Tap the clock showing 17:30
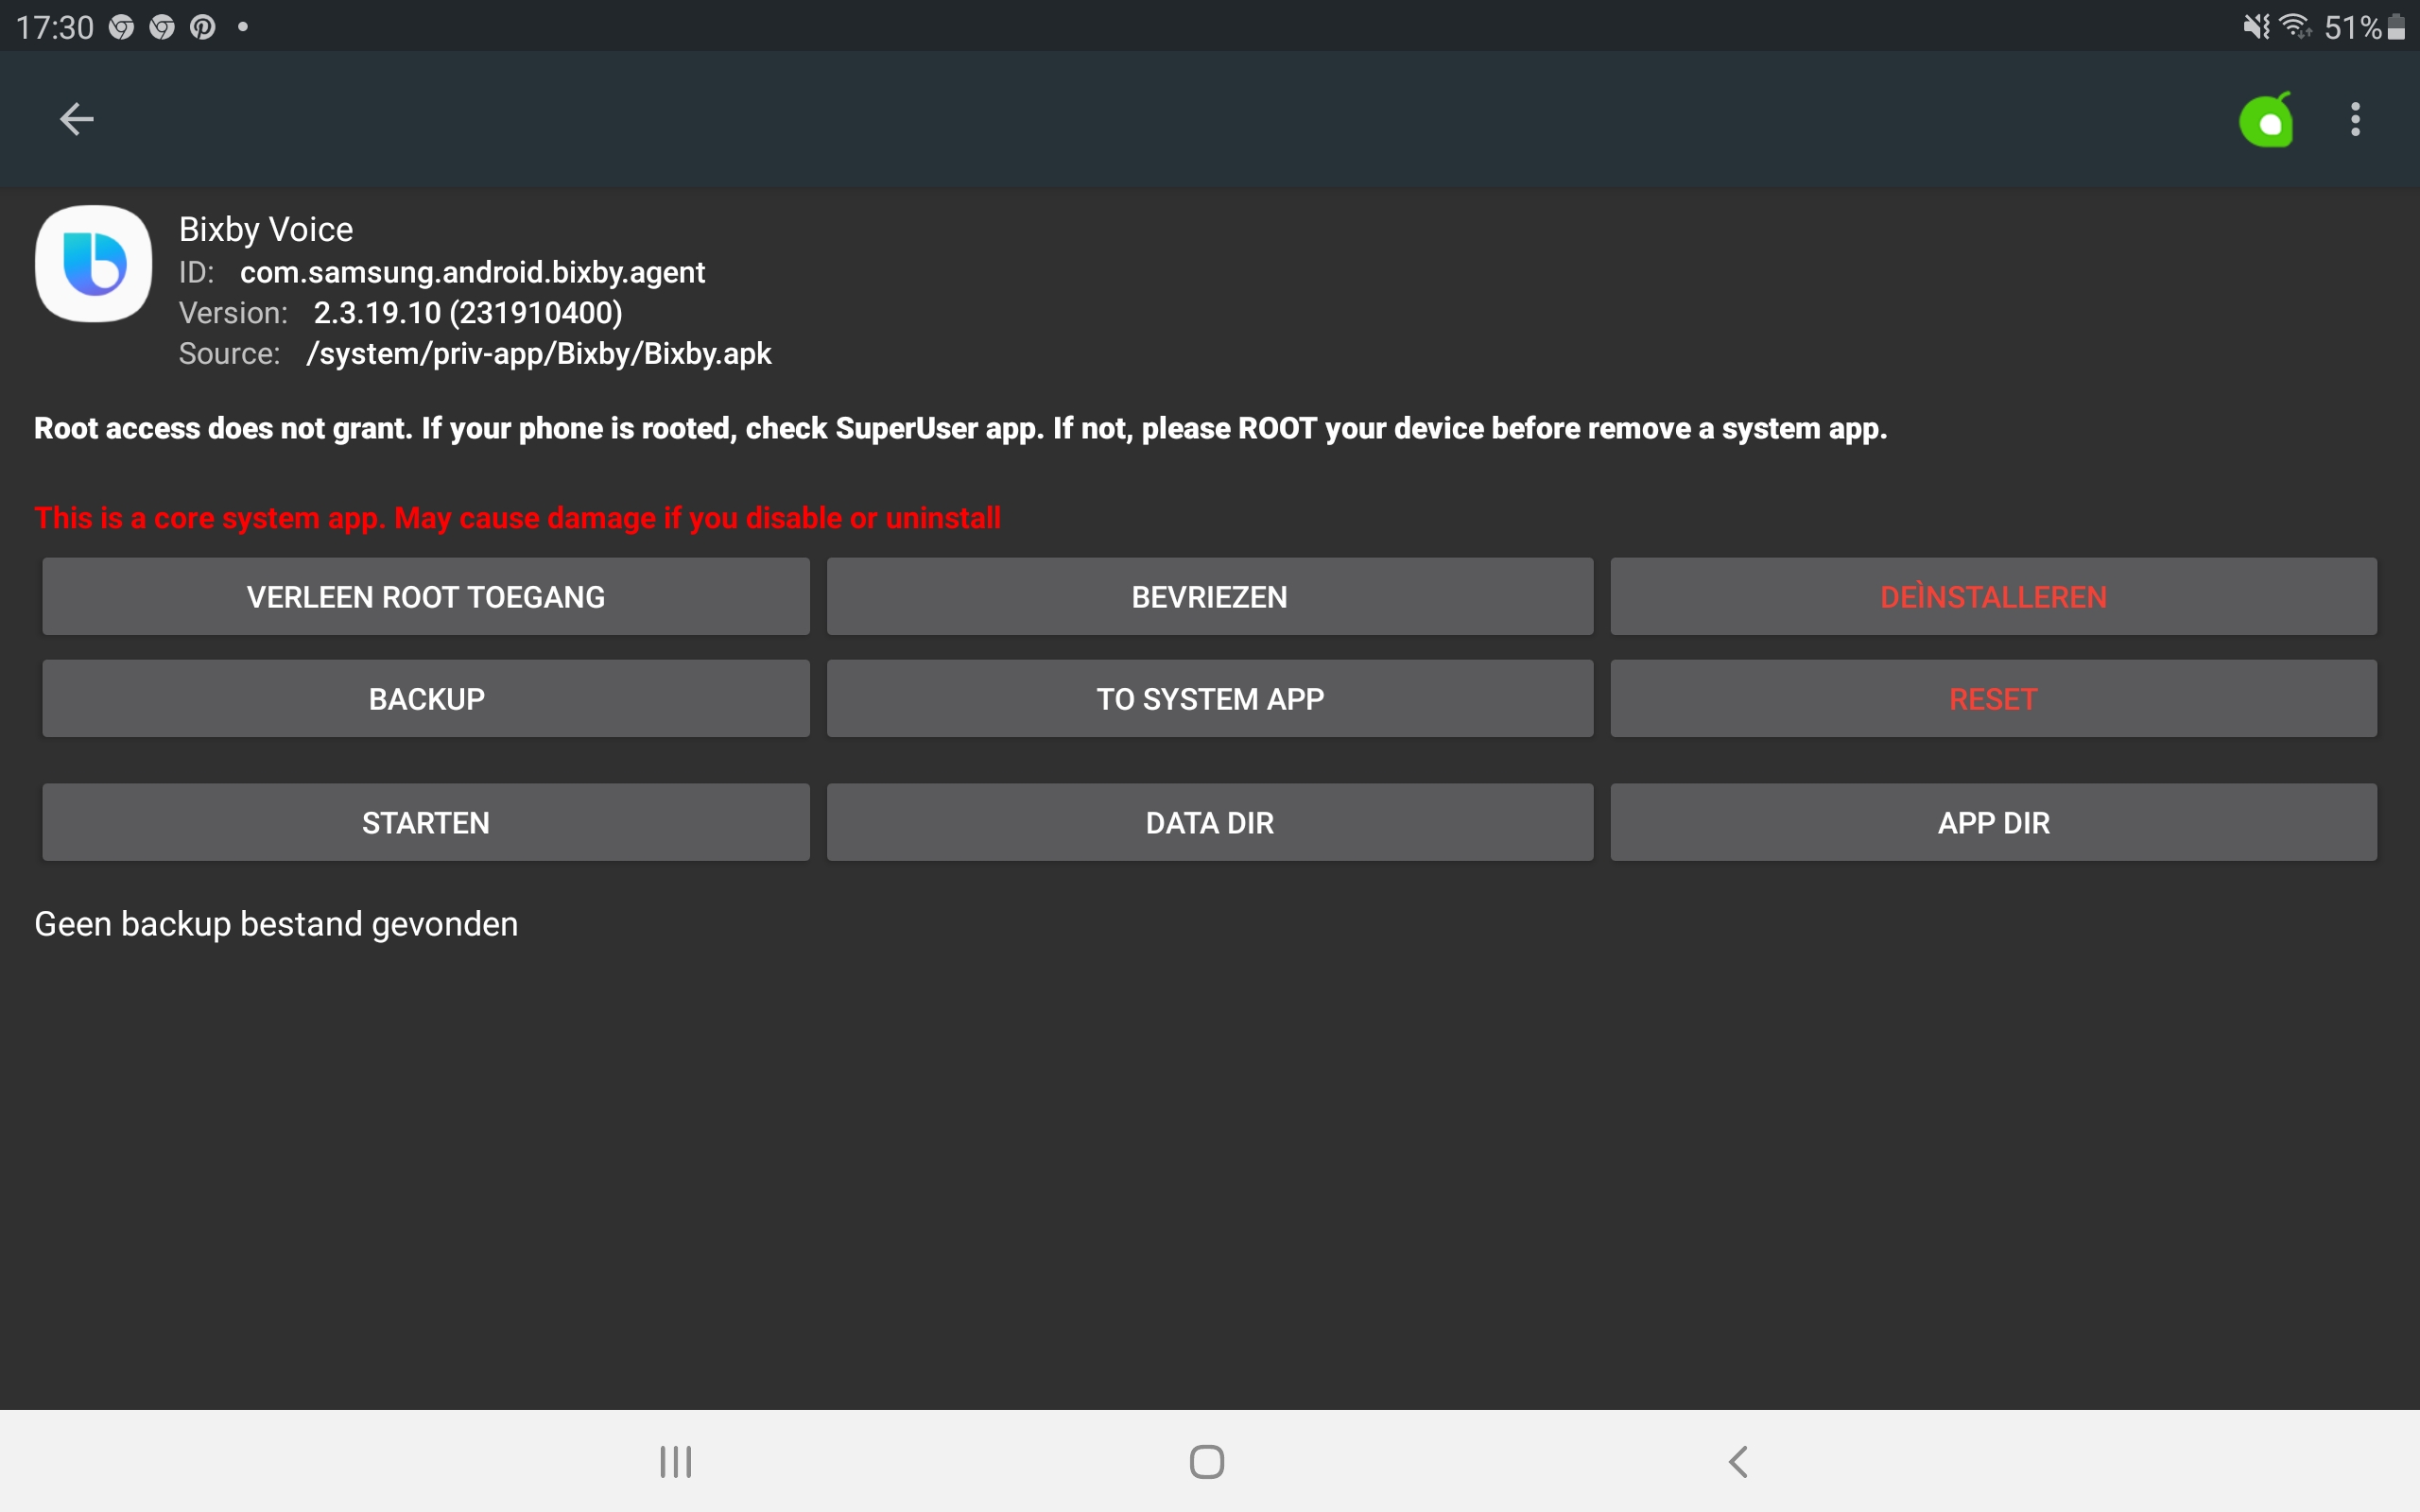This screenshot has height=1512, width=2420. [55, 27]
